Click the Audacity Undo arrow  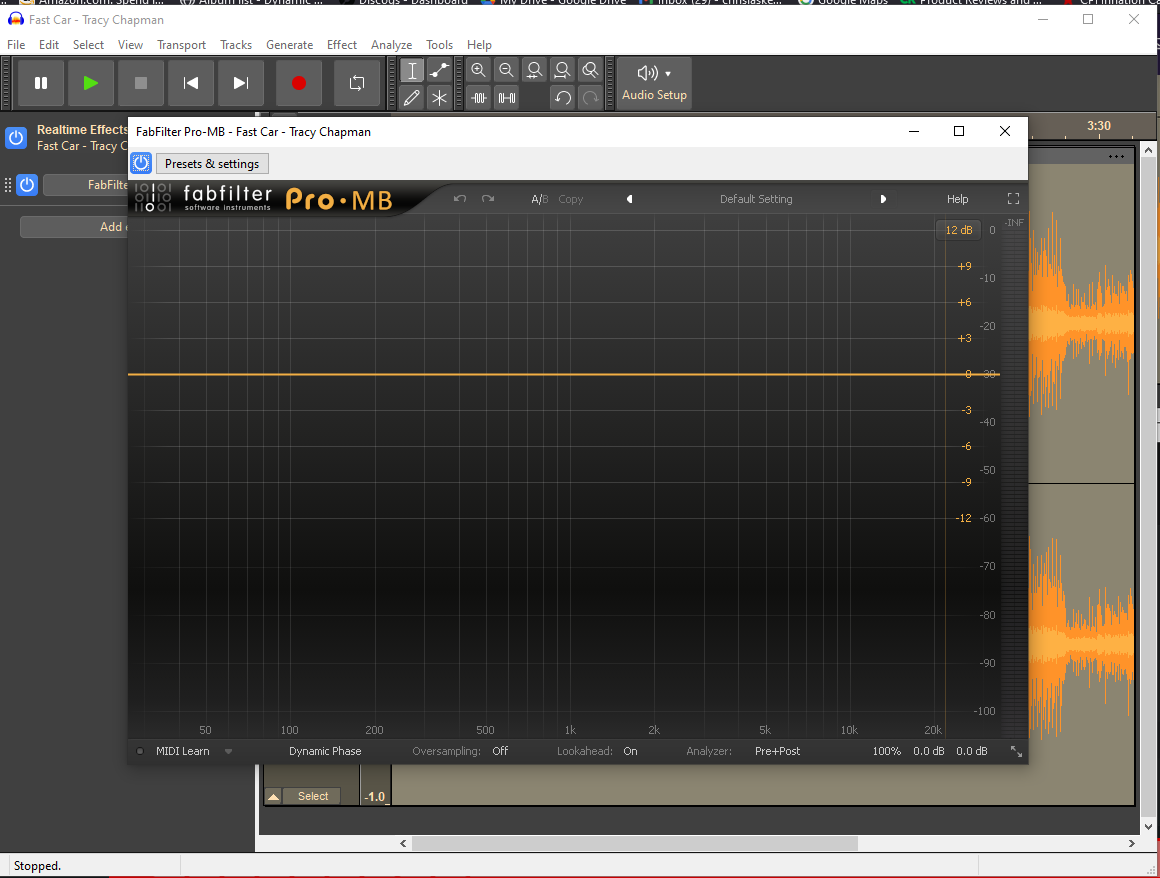point(562,98)
